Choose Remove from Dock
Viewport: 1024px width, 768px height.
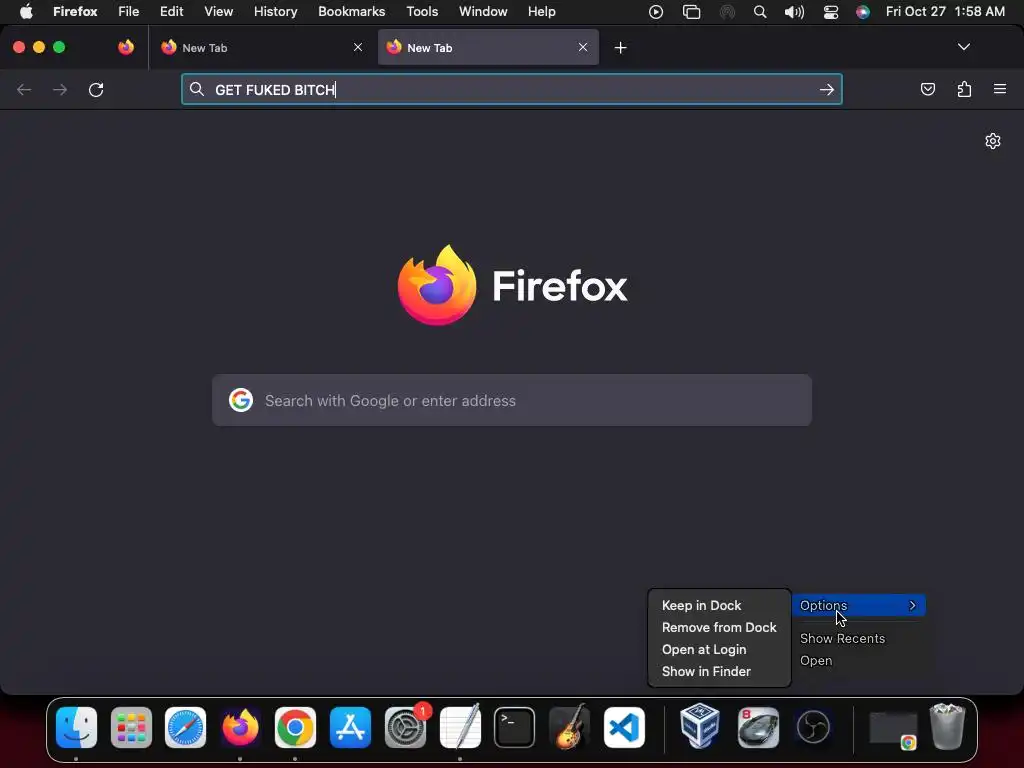pyautogui.click(x=719, y=628)
